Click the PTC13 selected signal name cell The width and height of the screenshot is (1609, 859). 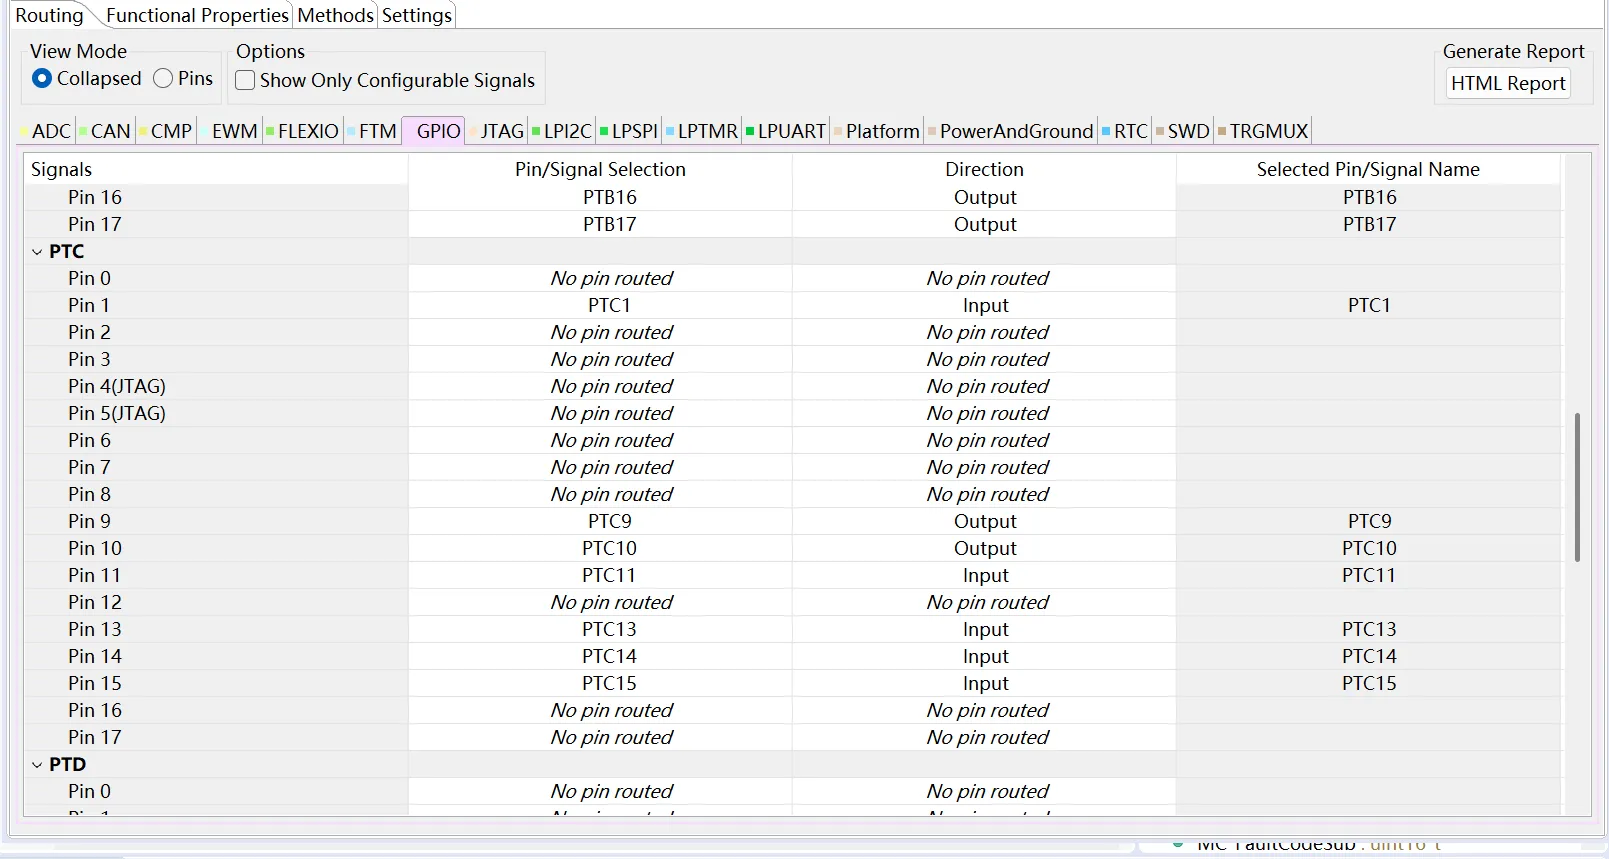click(1368, 629)
